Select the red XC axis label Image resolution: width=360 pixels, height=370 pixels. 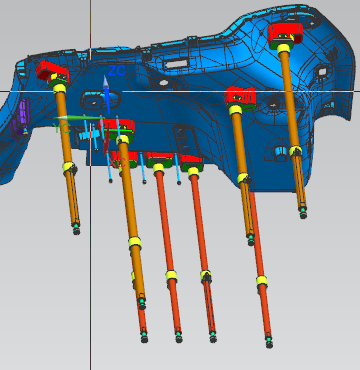[117, 163]
